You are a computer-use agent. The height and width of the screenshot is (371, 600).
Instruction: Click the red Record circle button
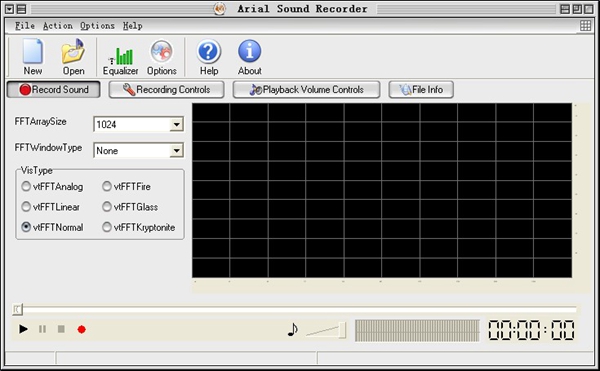[x=82, y=329]
